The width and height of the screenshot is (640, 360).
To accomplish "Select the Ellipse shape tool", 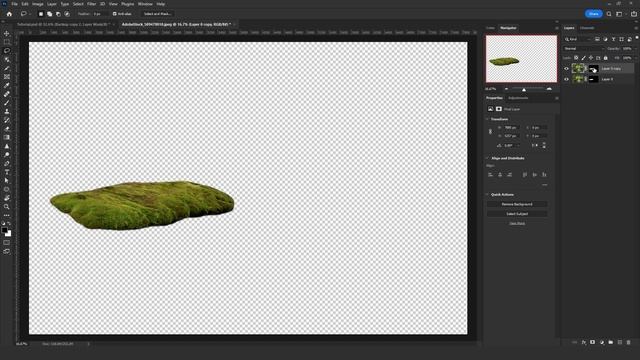I will [x=7, y=189].
